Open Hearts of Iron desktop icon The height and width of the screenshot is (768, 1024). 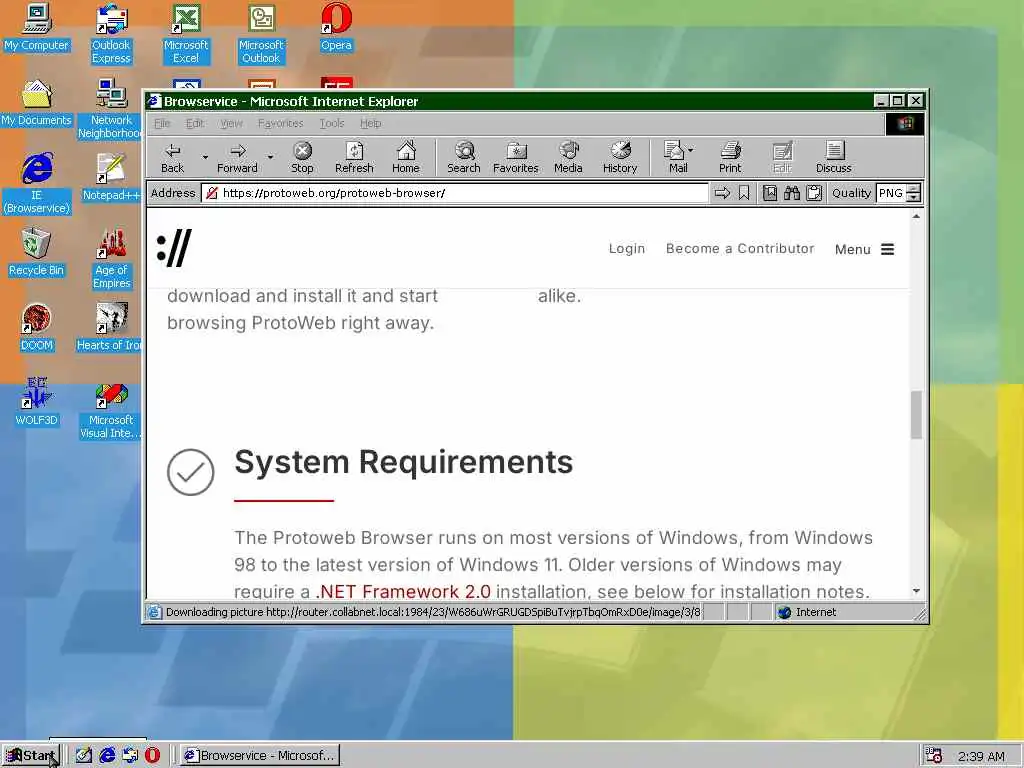click(x=111, y=328)
